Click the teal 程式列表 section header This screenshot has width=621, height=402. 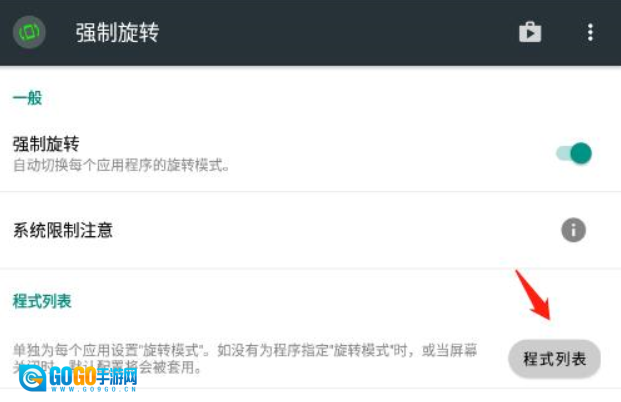(42, 301)
